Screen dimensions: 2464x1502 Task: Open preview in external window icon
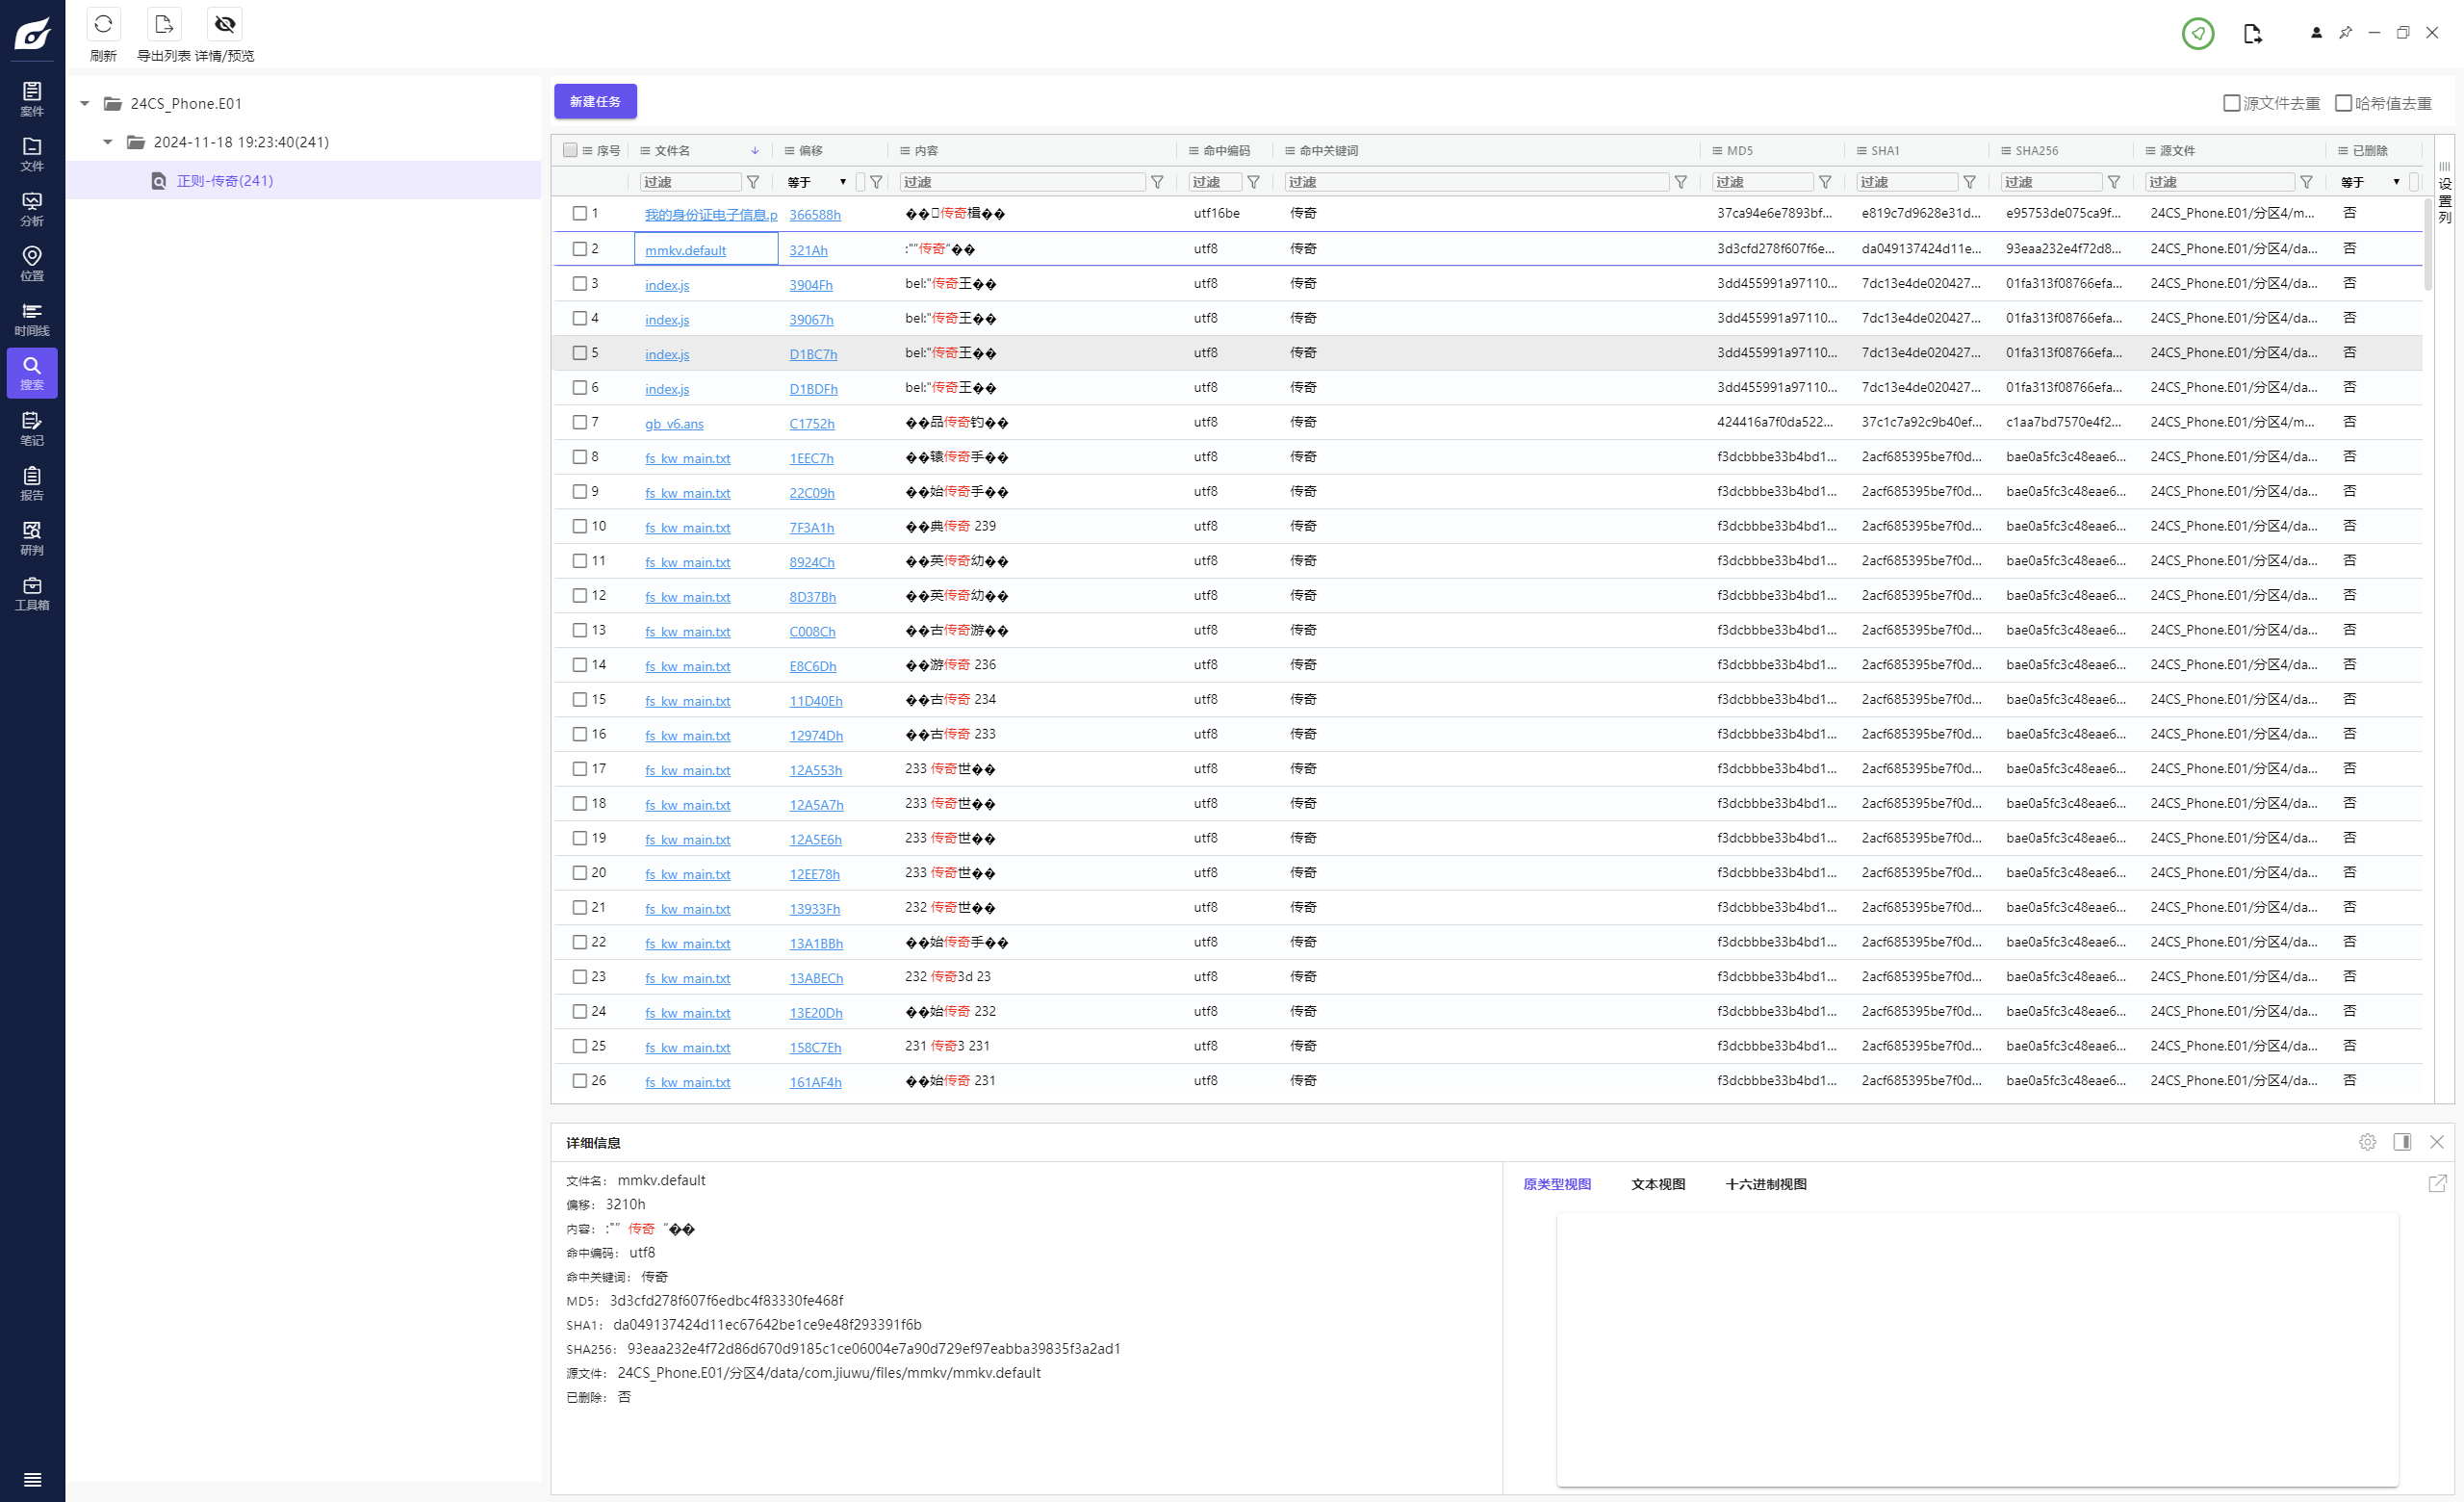(x=2437, y=1183)
